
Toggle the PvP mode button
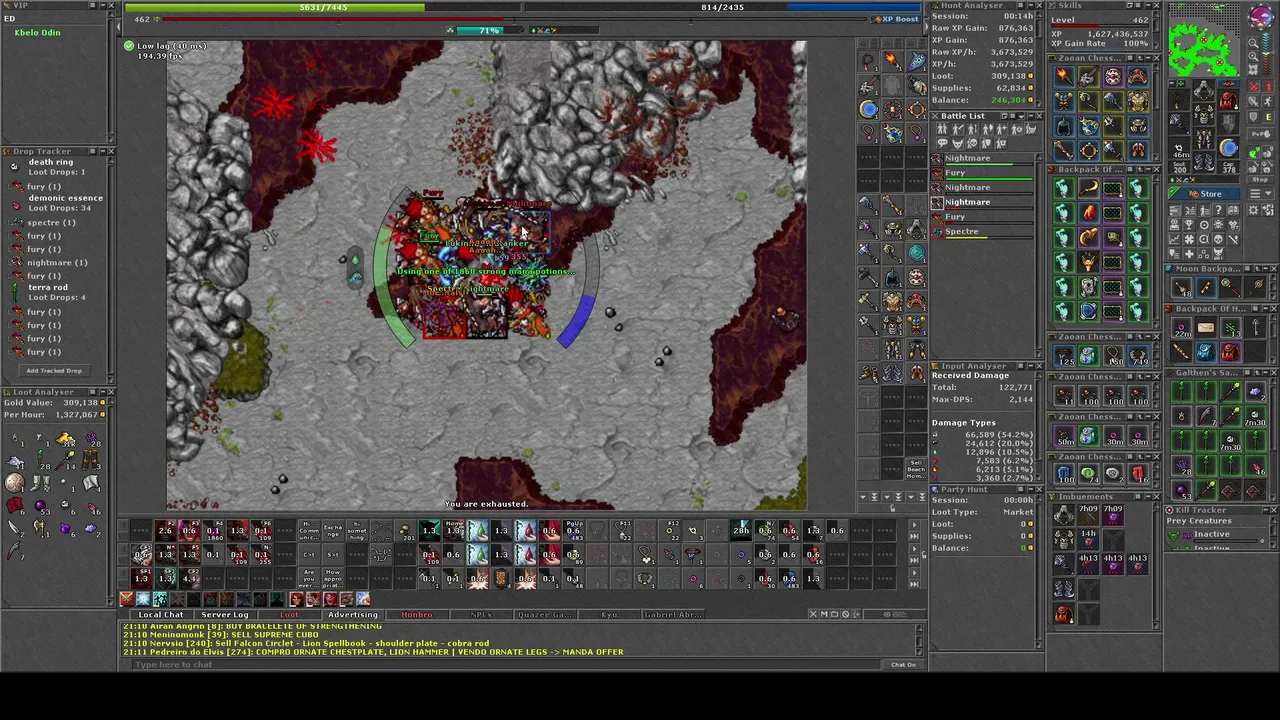1258,134
